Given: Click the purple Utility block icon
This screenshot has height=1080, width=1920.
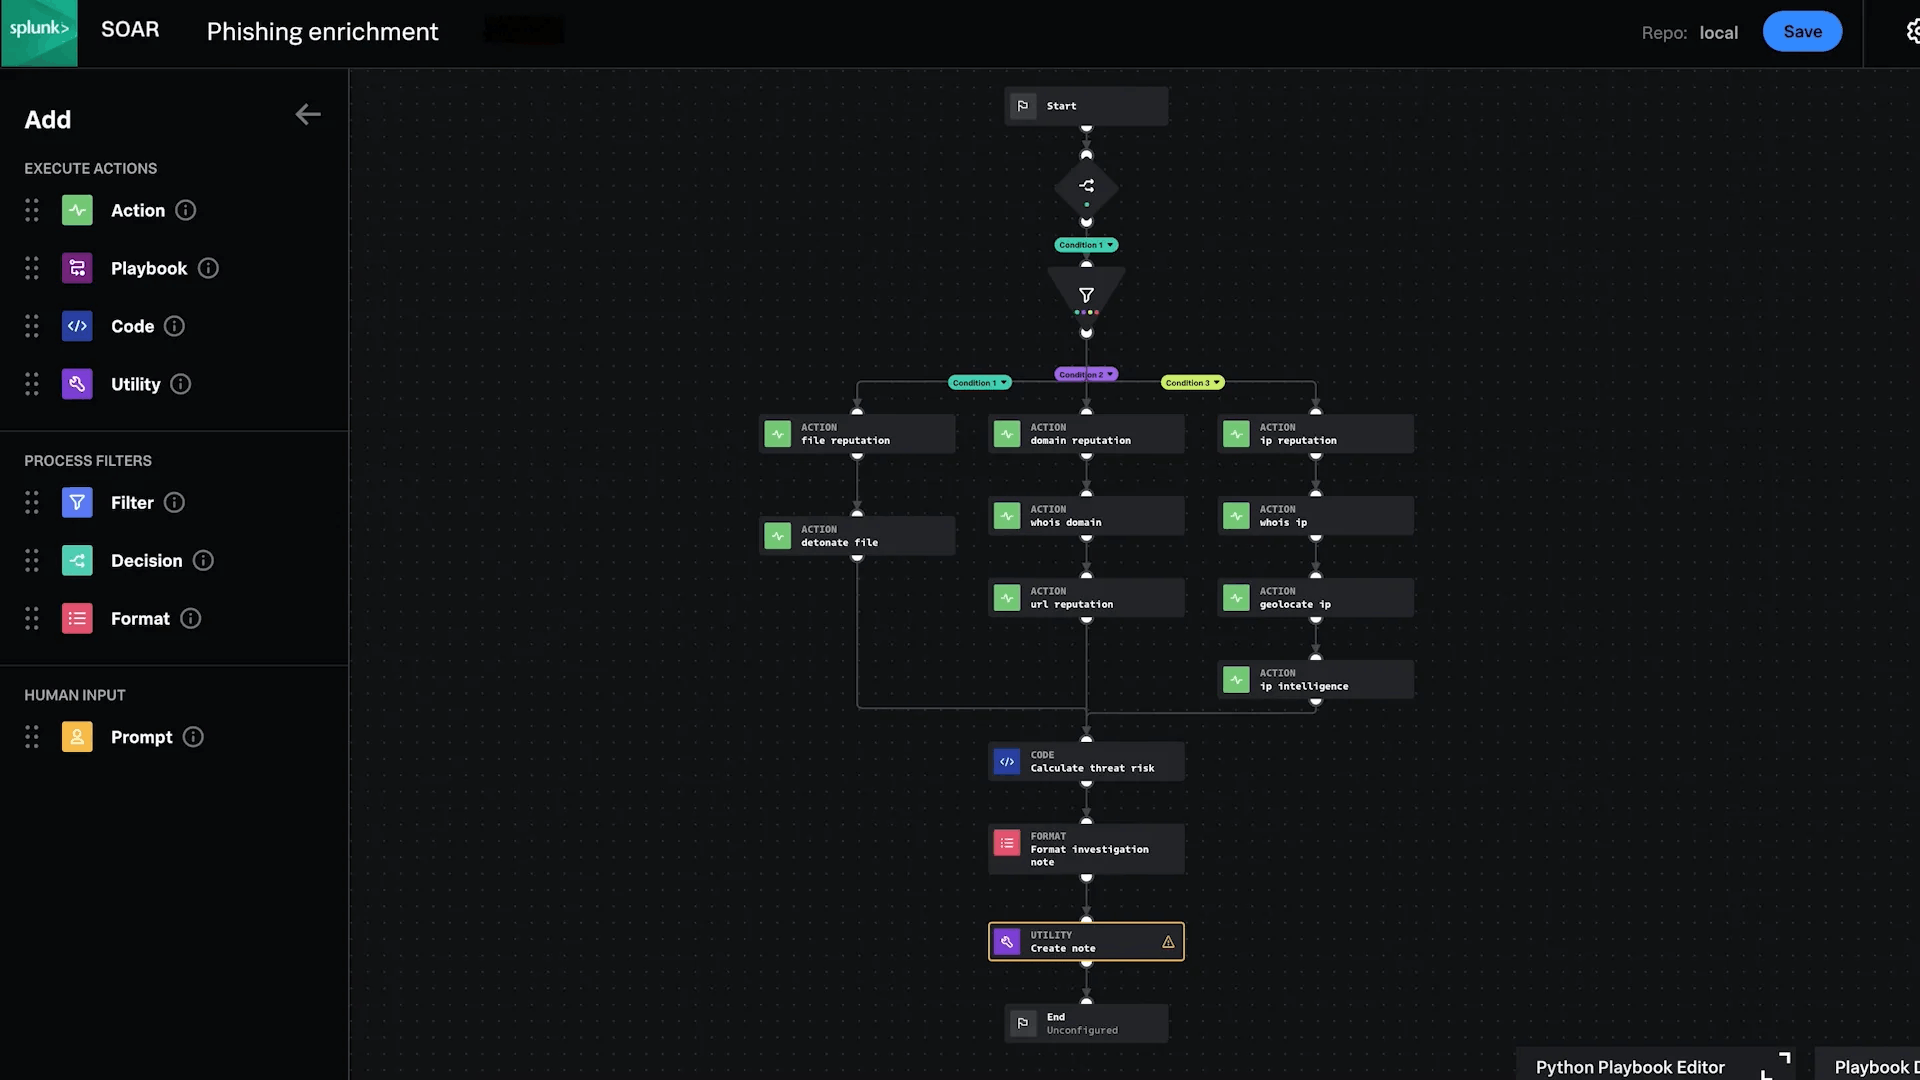Looking at the screenshot, I should [x=77, y=384].
